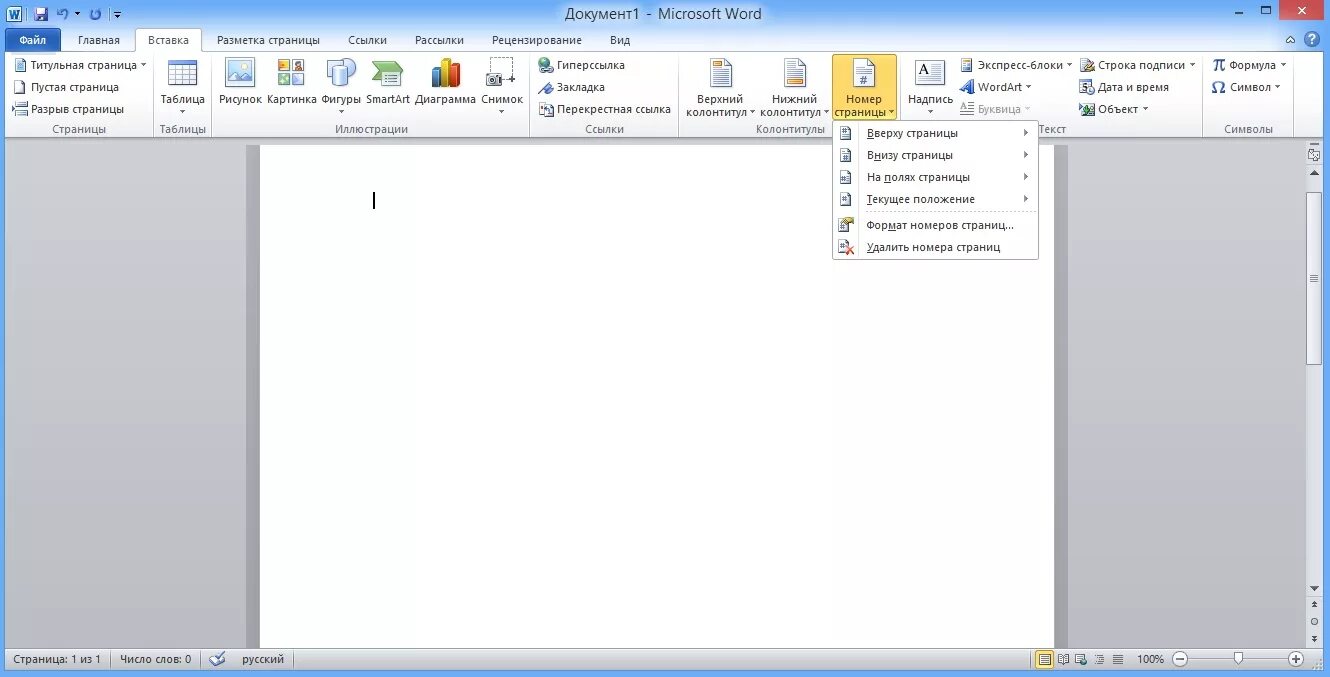This screenshot has height=677, width=1330.
Task: Switch to the Главная tab
Action: [x=99, y=40]
